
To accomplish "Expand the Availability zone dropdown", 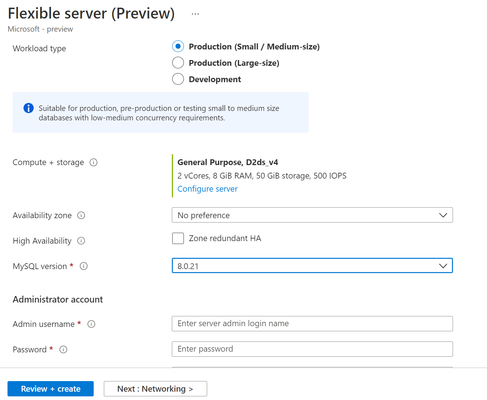I will tap(312, 215).
